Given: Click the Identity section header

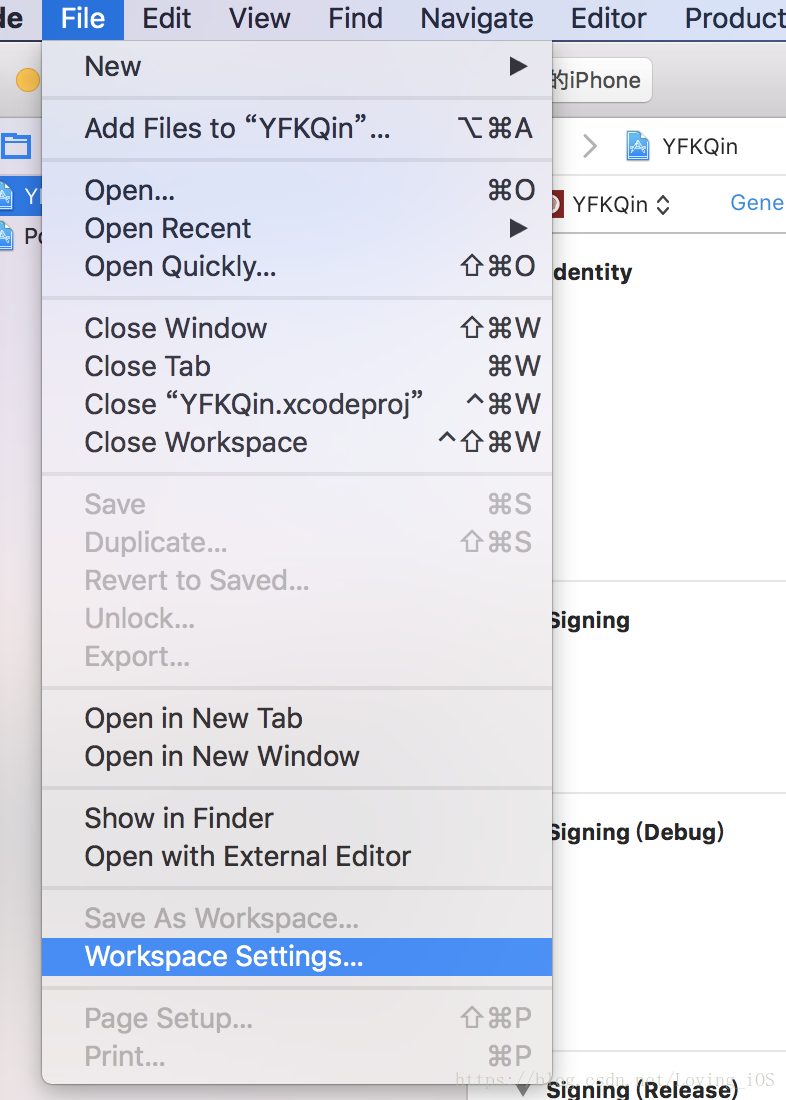Looking at the screenshot, I should tap(592, 272).
